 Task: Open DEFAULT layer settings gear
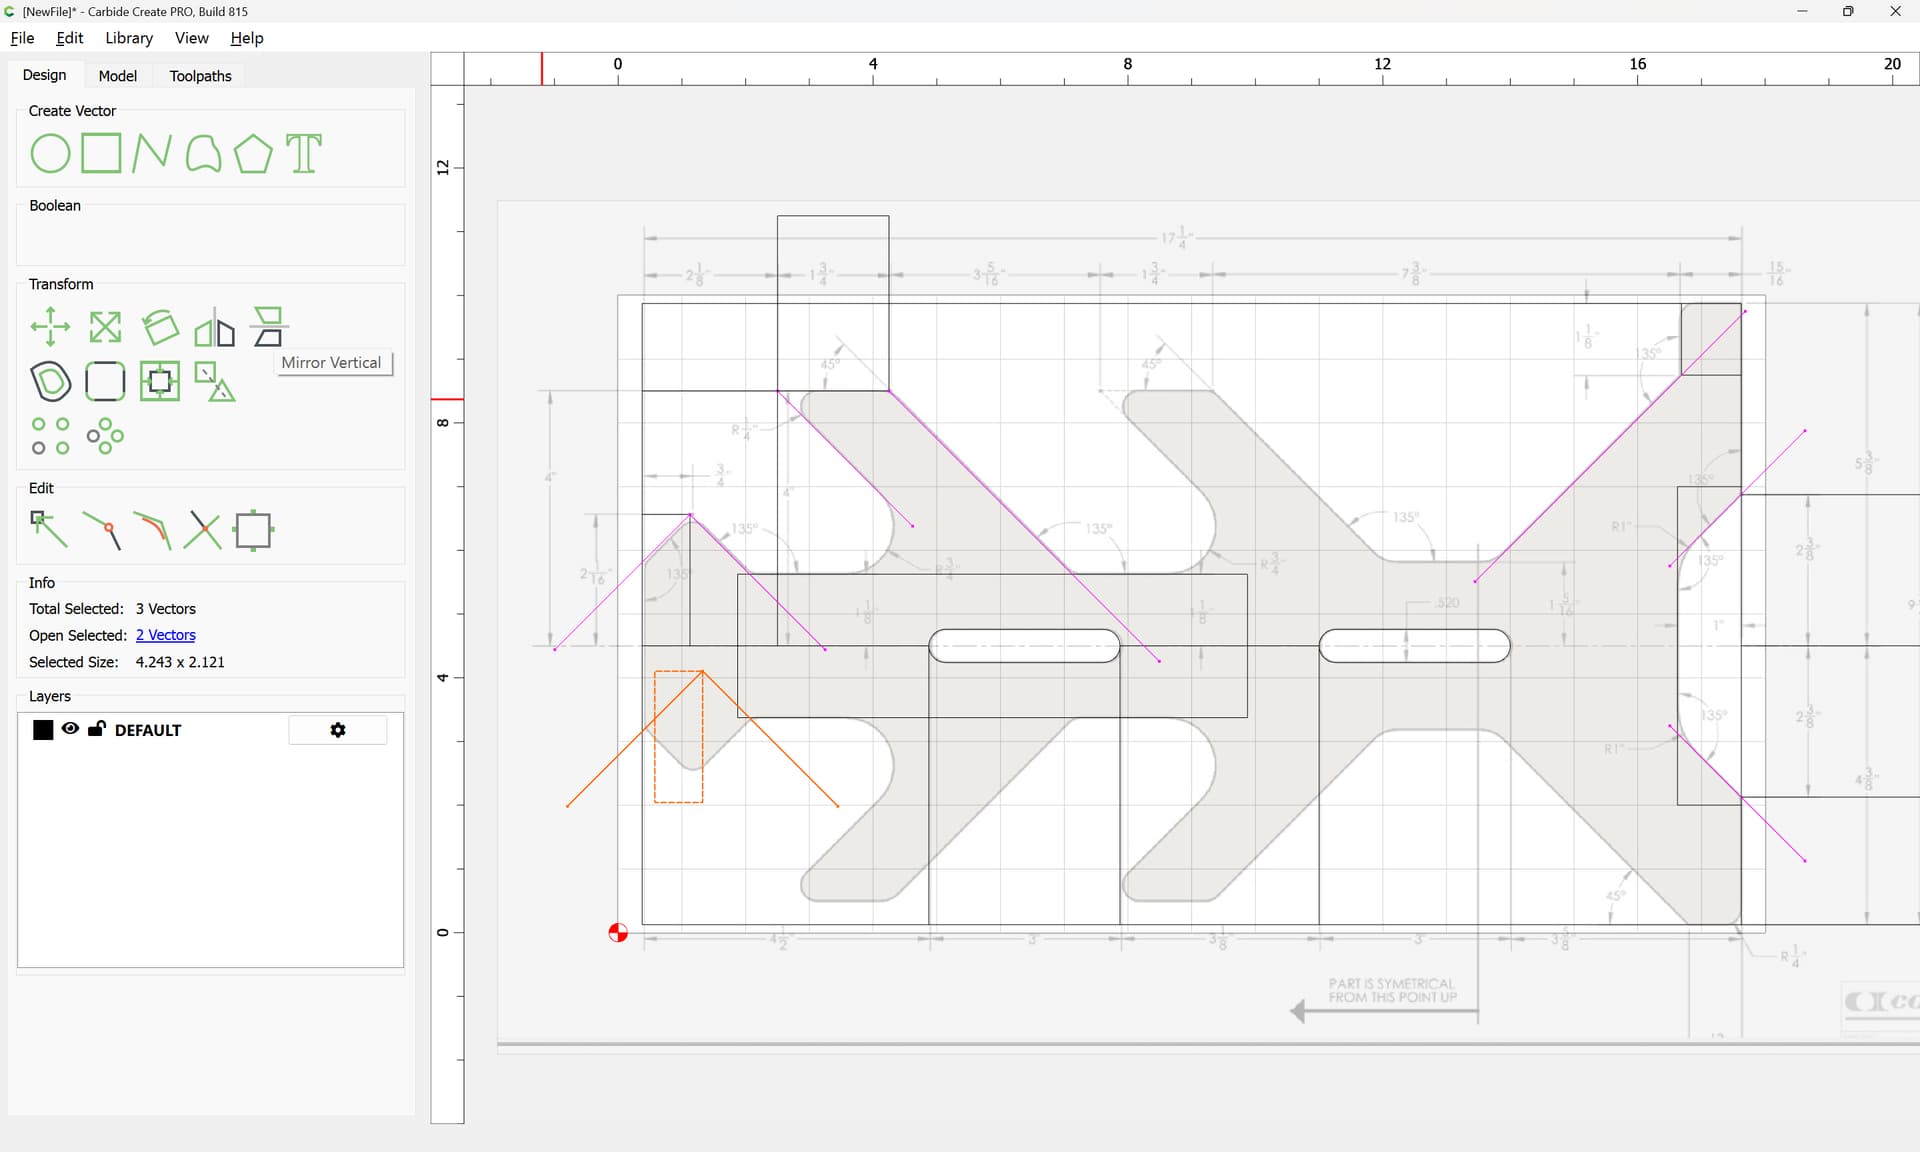[x=338, y=730]
